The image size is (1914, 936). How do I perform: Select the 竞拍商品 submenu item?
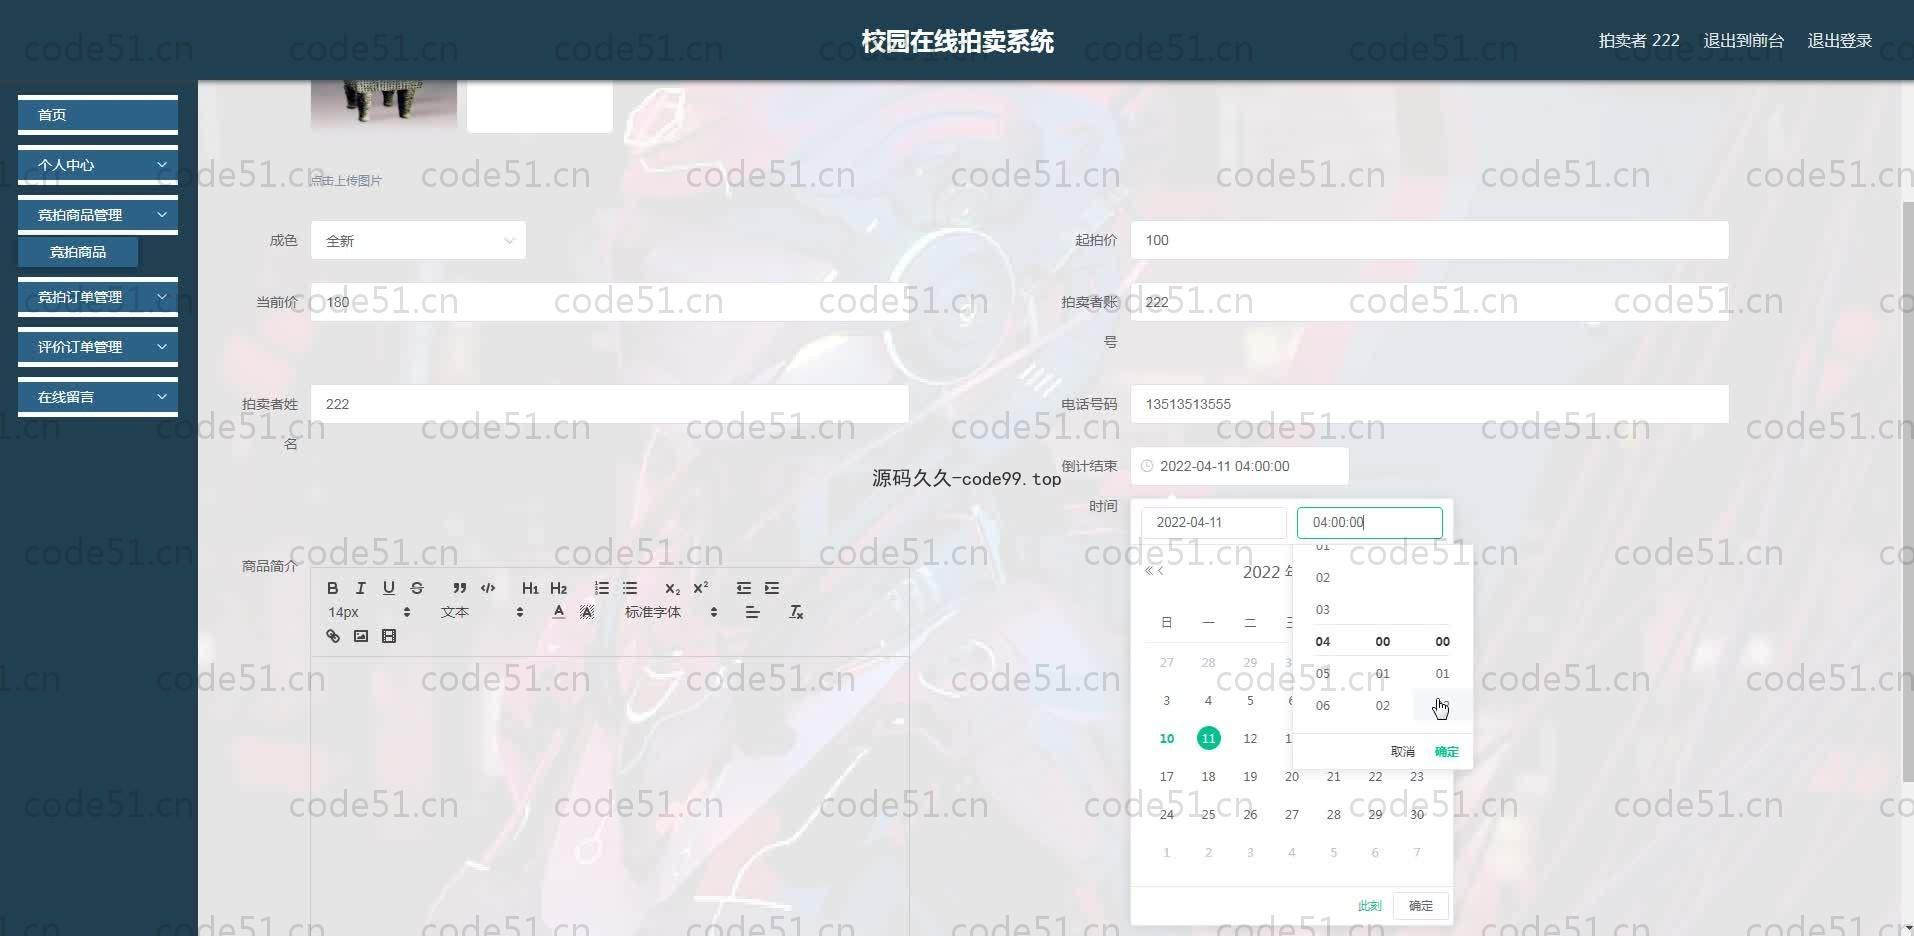point(78,252)
